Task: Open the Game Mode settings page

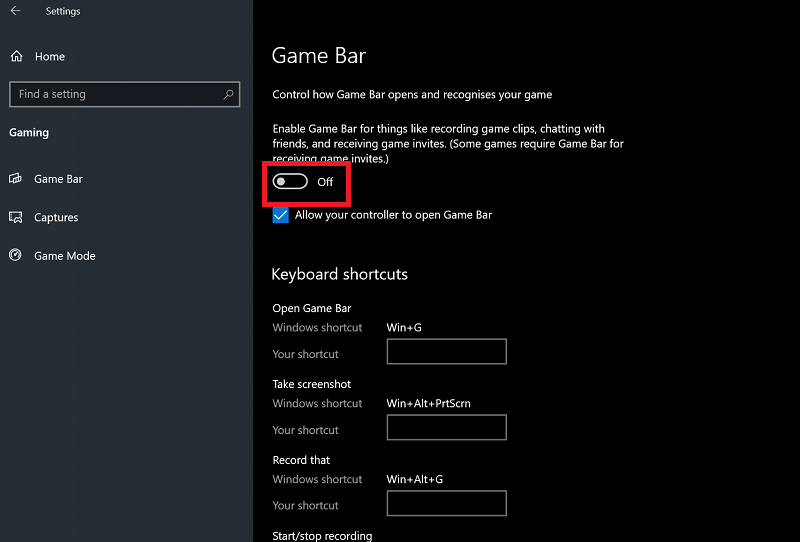Action: 65,256
